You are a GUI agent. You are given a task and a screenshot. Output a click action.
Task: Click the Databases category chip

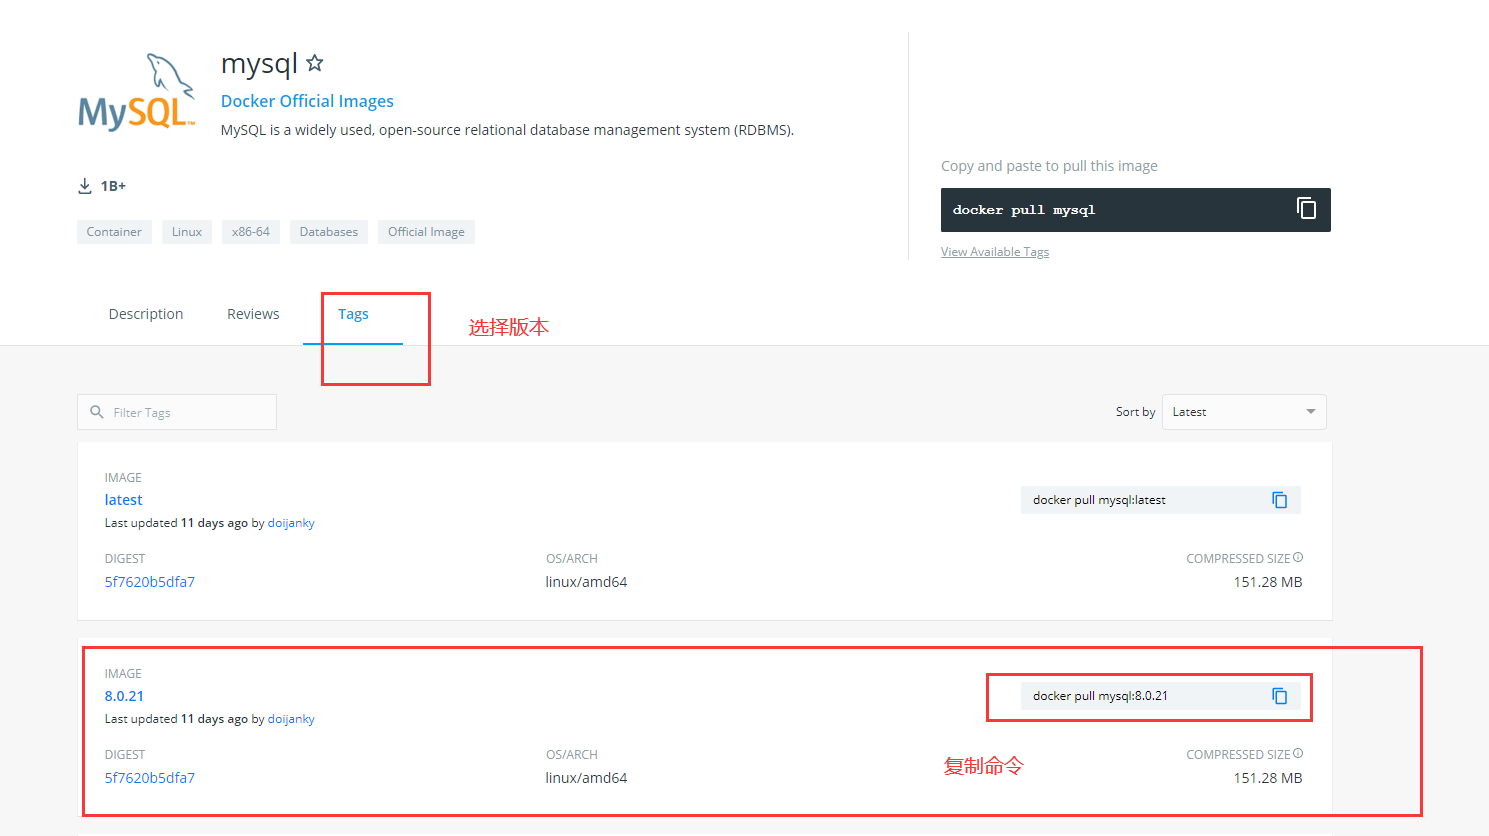pos(329,232)
